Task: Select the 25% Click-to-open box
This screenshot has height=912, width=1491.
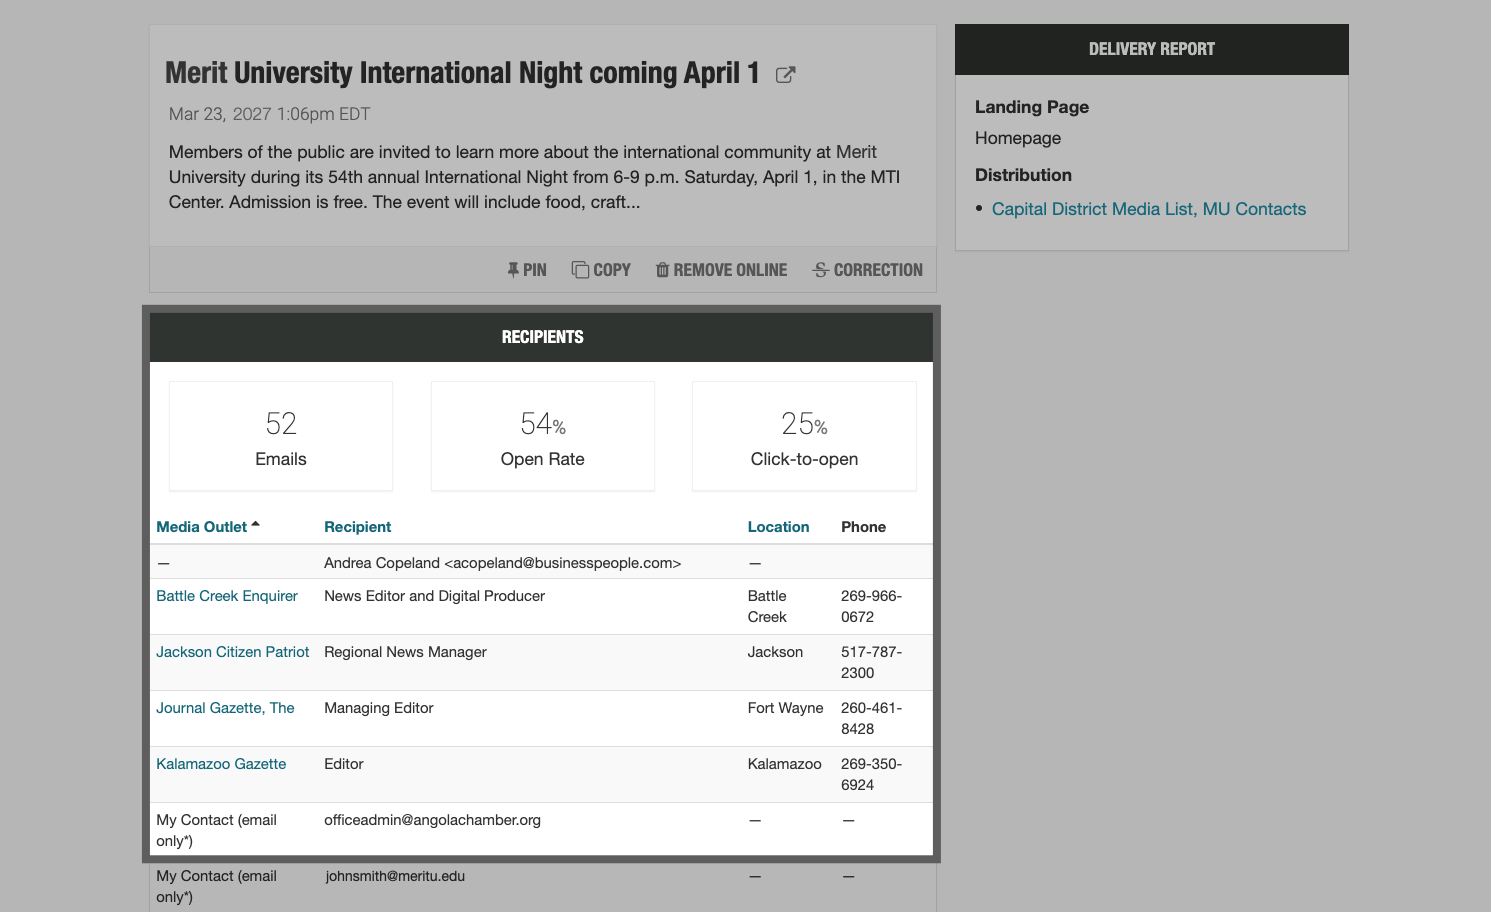Action: point(804,435)
